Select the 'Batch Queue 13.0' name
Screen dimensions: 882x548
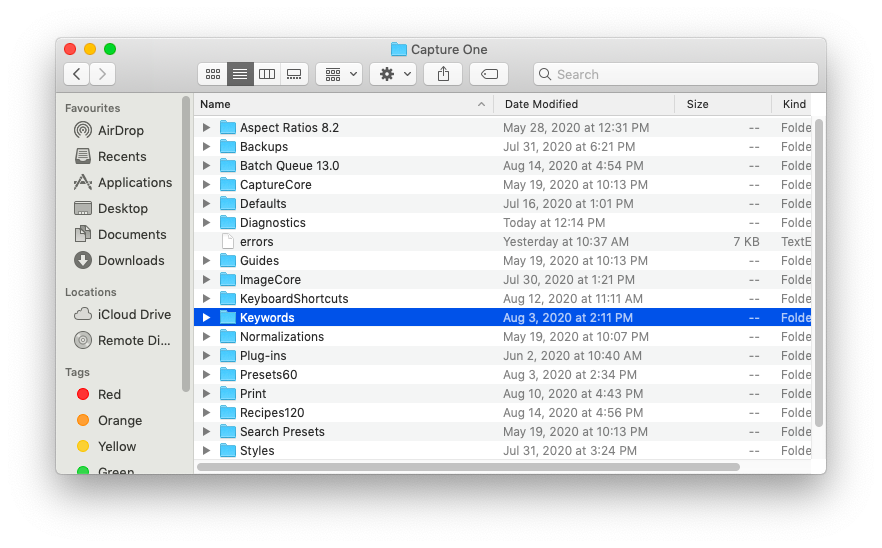pyautogui.click(x=289, y=165)
